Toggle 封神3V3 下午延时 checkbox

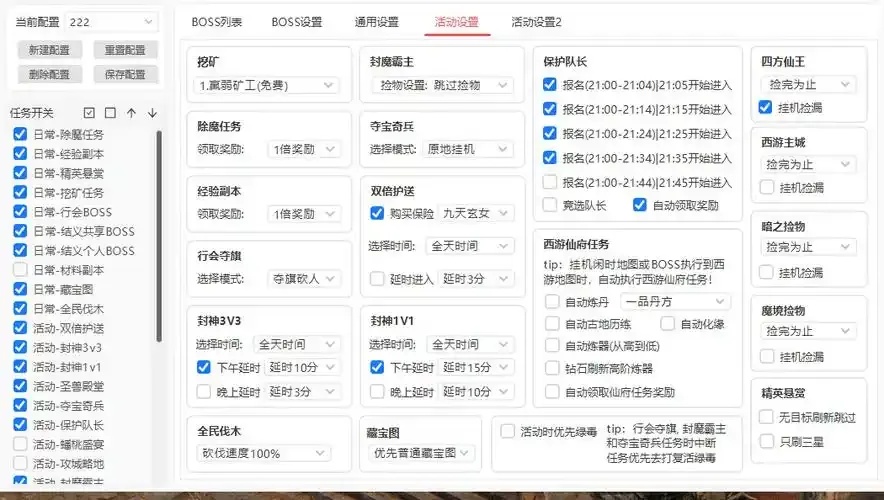click(x=204, y=368)
